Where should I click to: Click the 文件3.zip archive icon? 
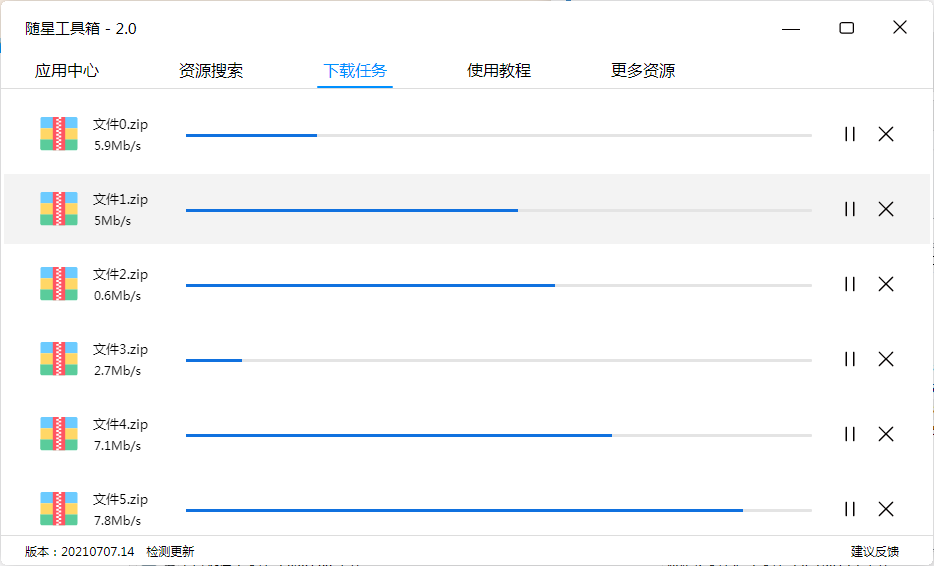tap(59, 359)
